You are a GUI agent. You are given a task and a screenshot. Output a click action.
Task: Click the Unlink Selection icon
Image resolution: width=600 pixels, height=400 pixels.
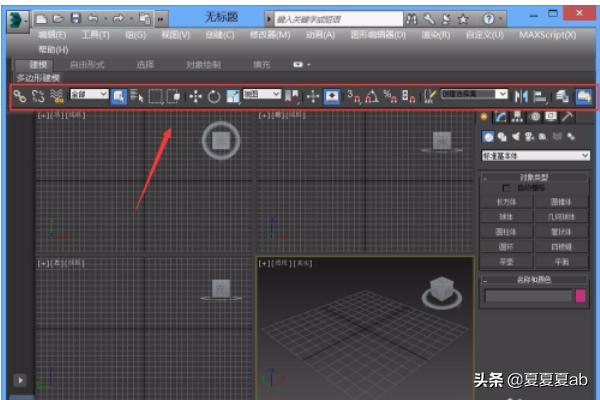click(38, 96)
